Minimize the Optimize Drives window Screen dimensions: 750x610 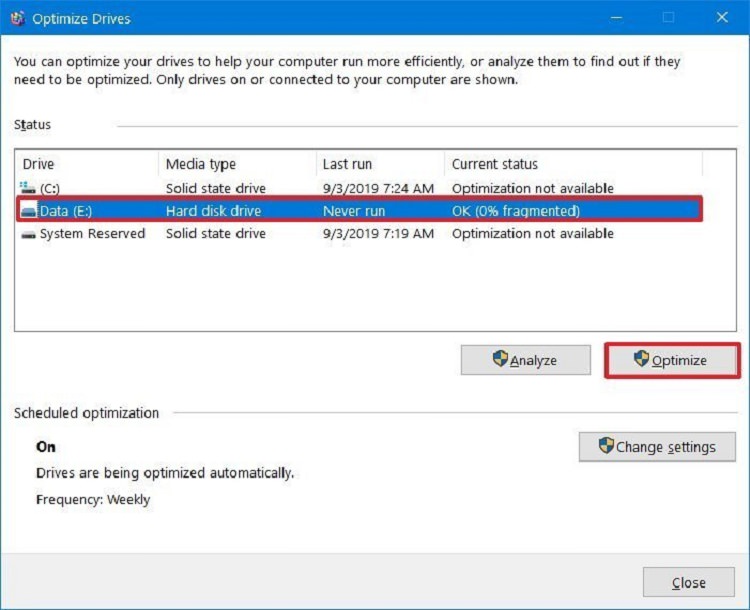[613, 18]
